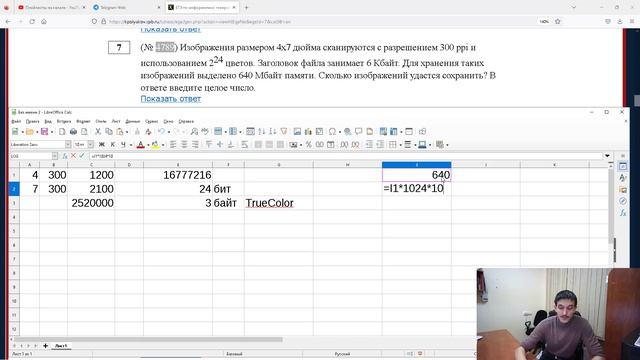Click the Insert Image icon
Image resolution: width=640 pixels, height=360 pixels.
pyautogui.click(x=297, y=131)
